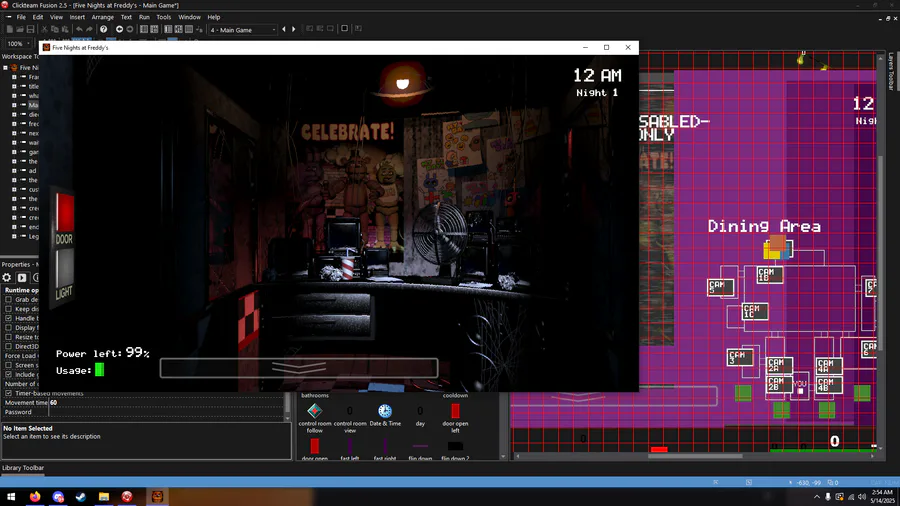Open the Run menu

pos(144,17)
